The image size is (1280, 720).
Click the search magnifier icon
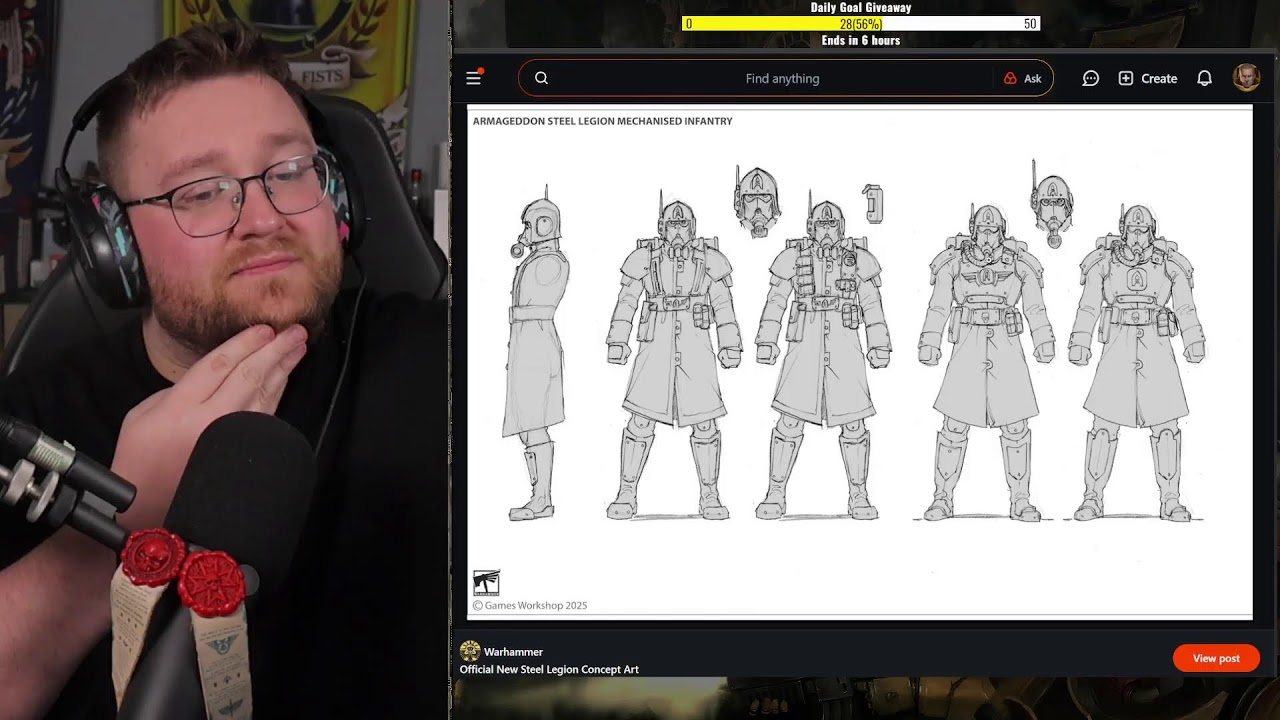point(541,78)
